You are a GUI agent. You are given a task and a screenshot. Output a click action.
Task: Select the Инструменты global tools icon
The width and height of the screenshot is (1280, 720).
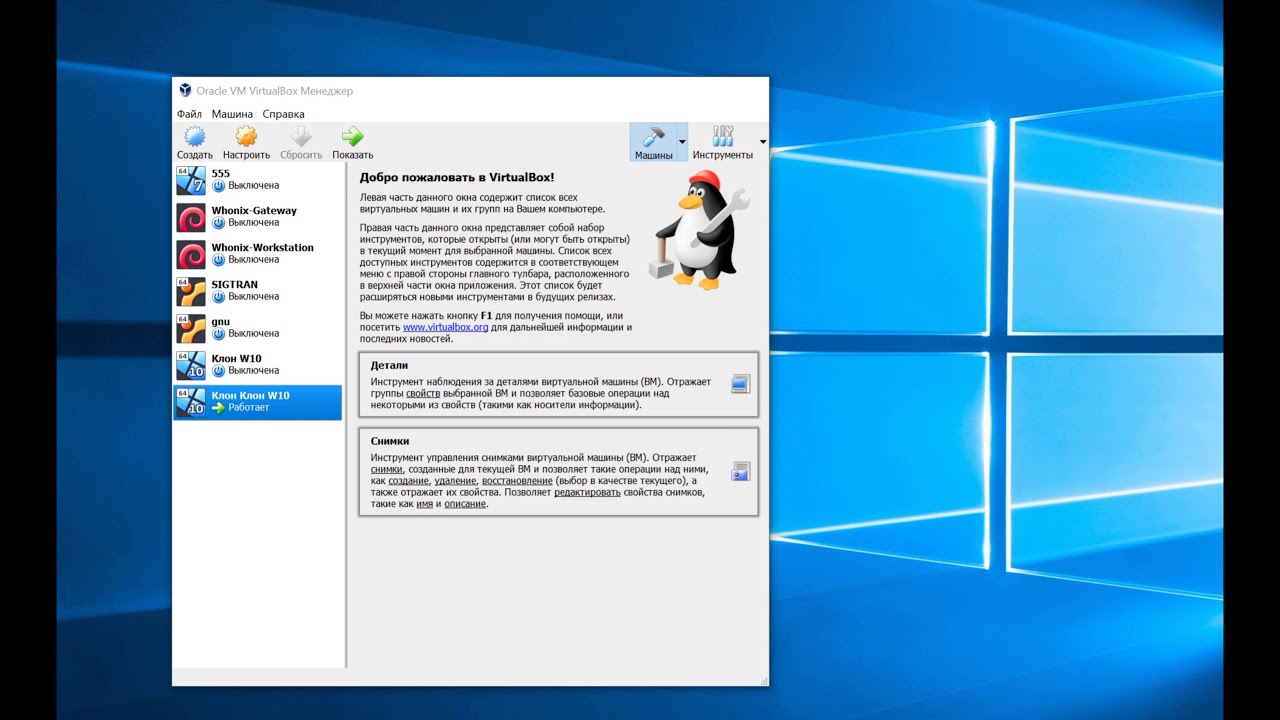(x=722, y=137)
